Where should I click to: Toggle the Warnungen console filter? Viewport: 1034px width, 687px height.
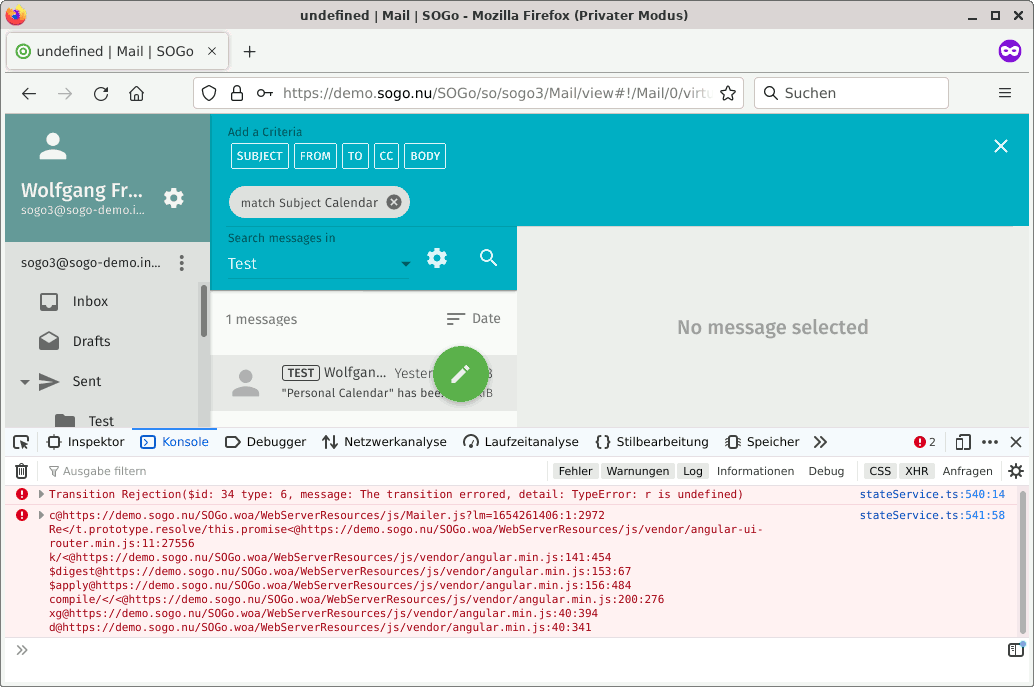(637, 471)
